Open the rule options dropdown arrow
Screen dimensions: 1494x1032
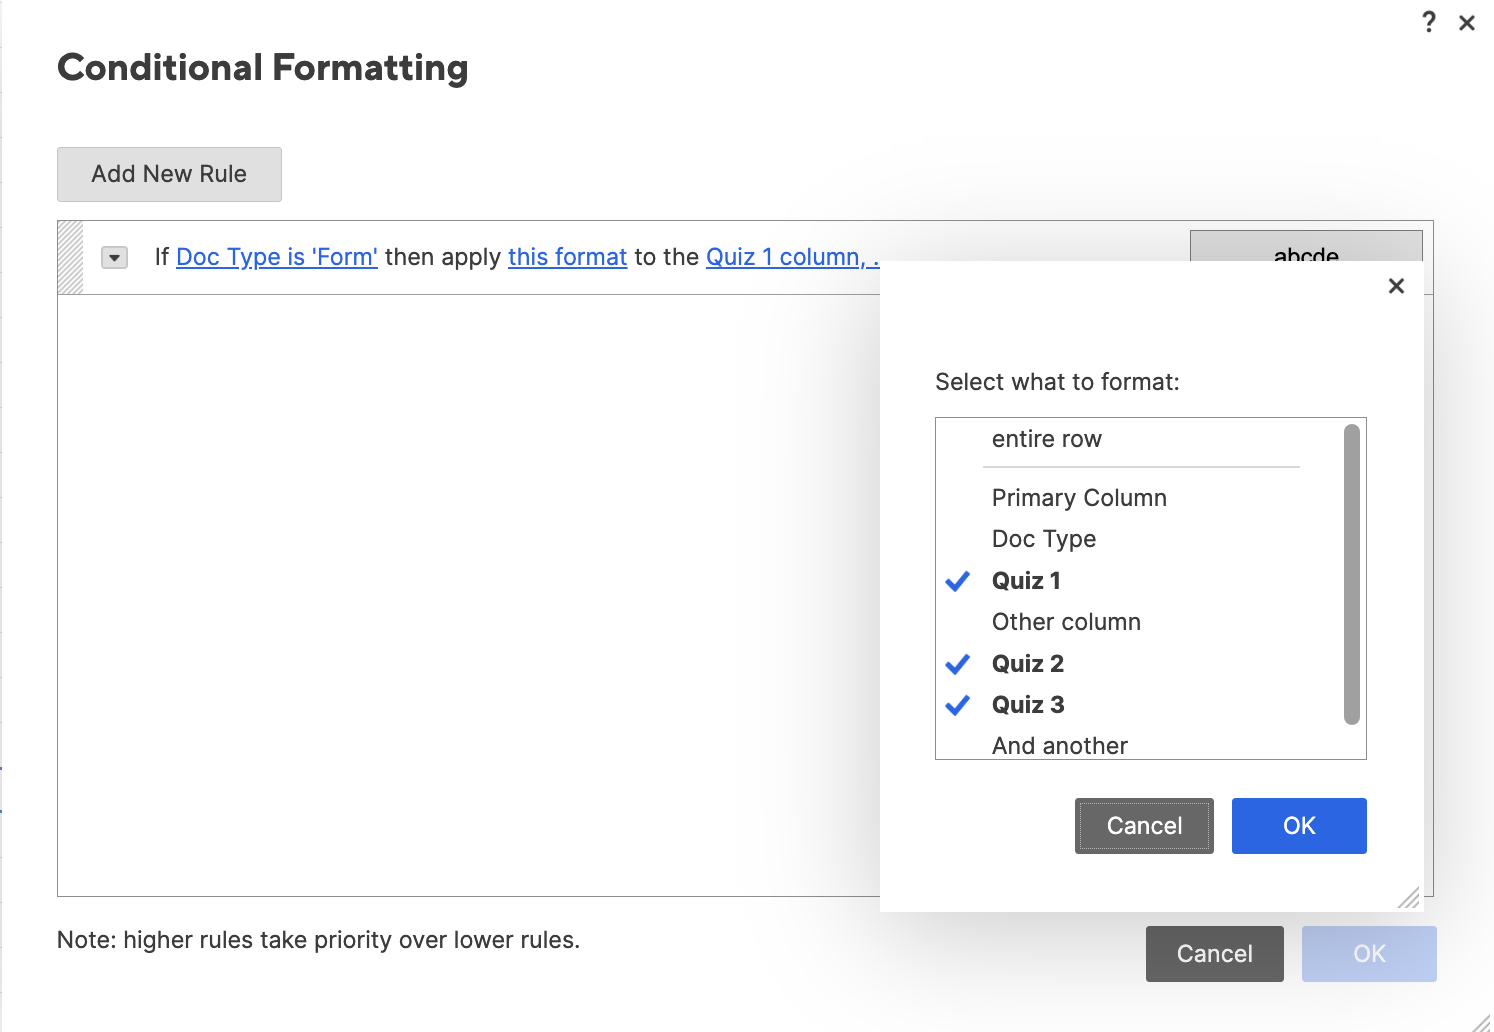(115, 258)
